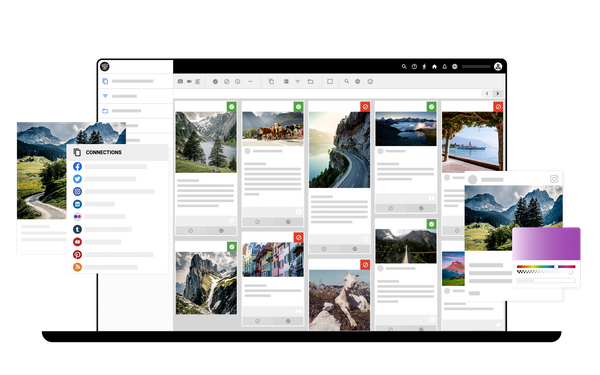Open the user avatar menu at top right
The height and width of the screenshot is (375, 600).
[498, 67]
